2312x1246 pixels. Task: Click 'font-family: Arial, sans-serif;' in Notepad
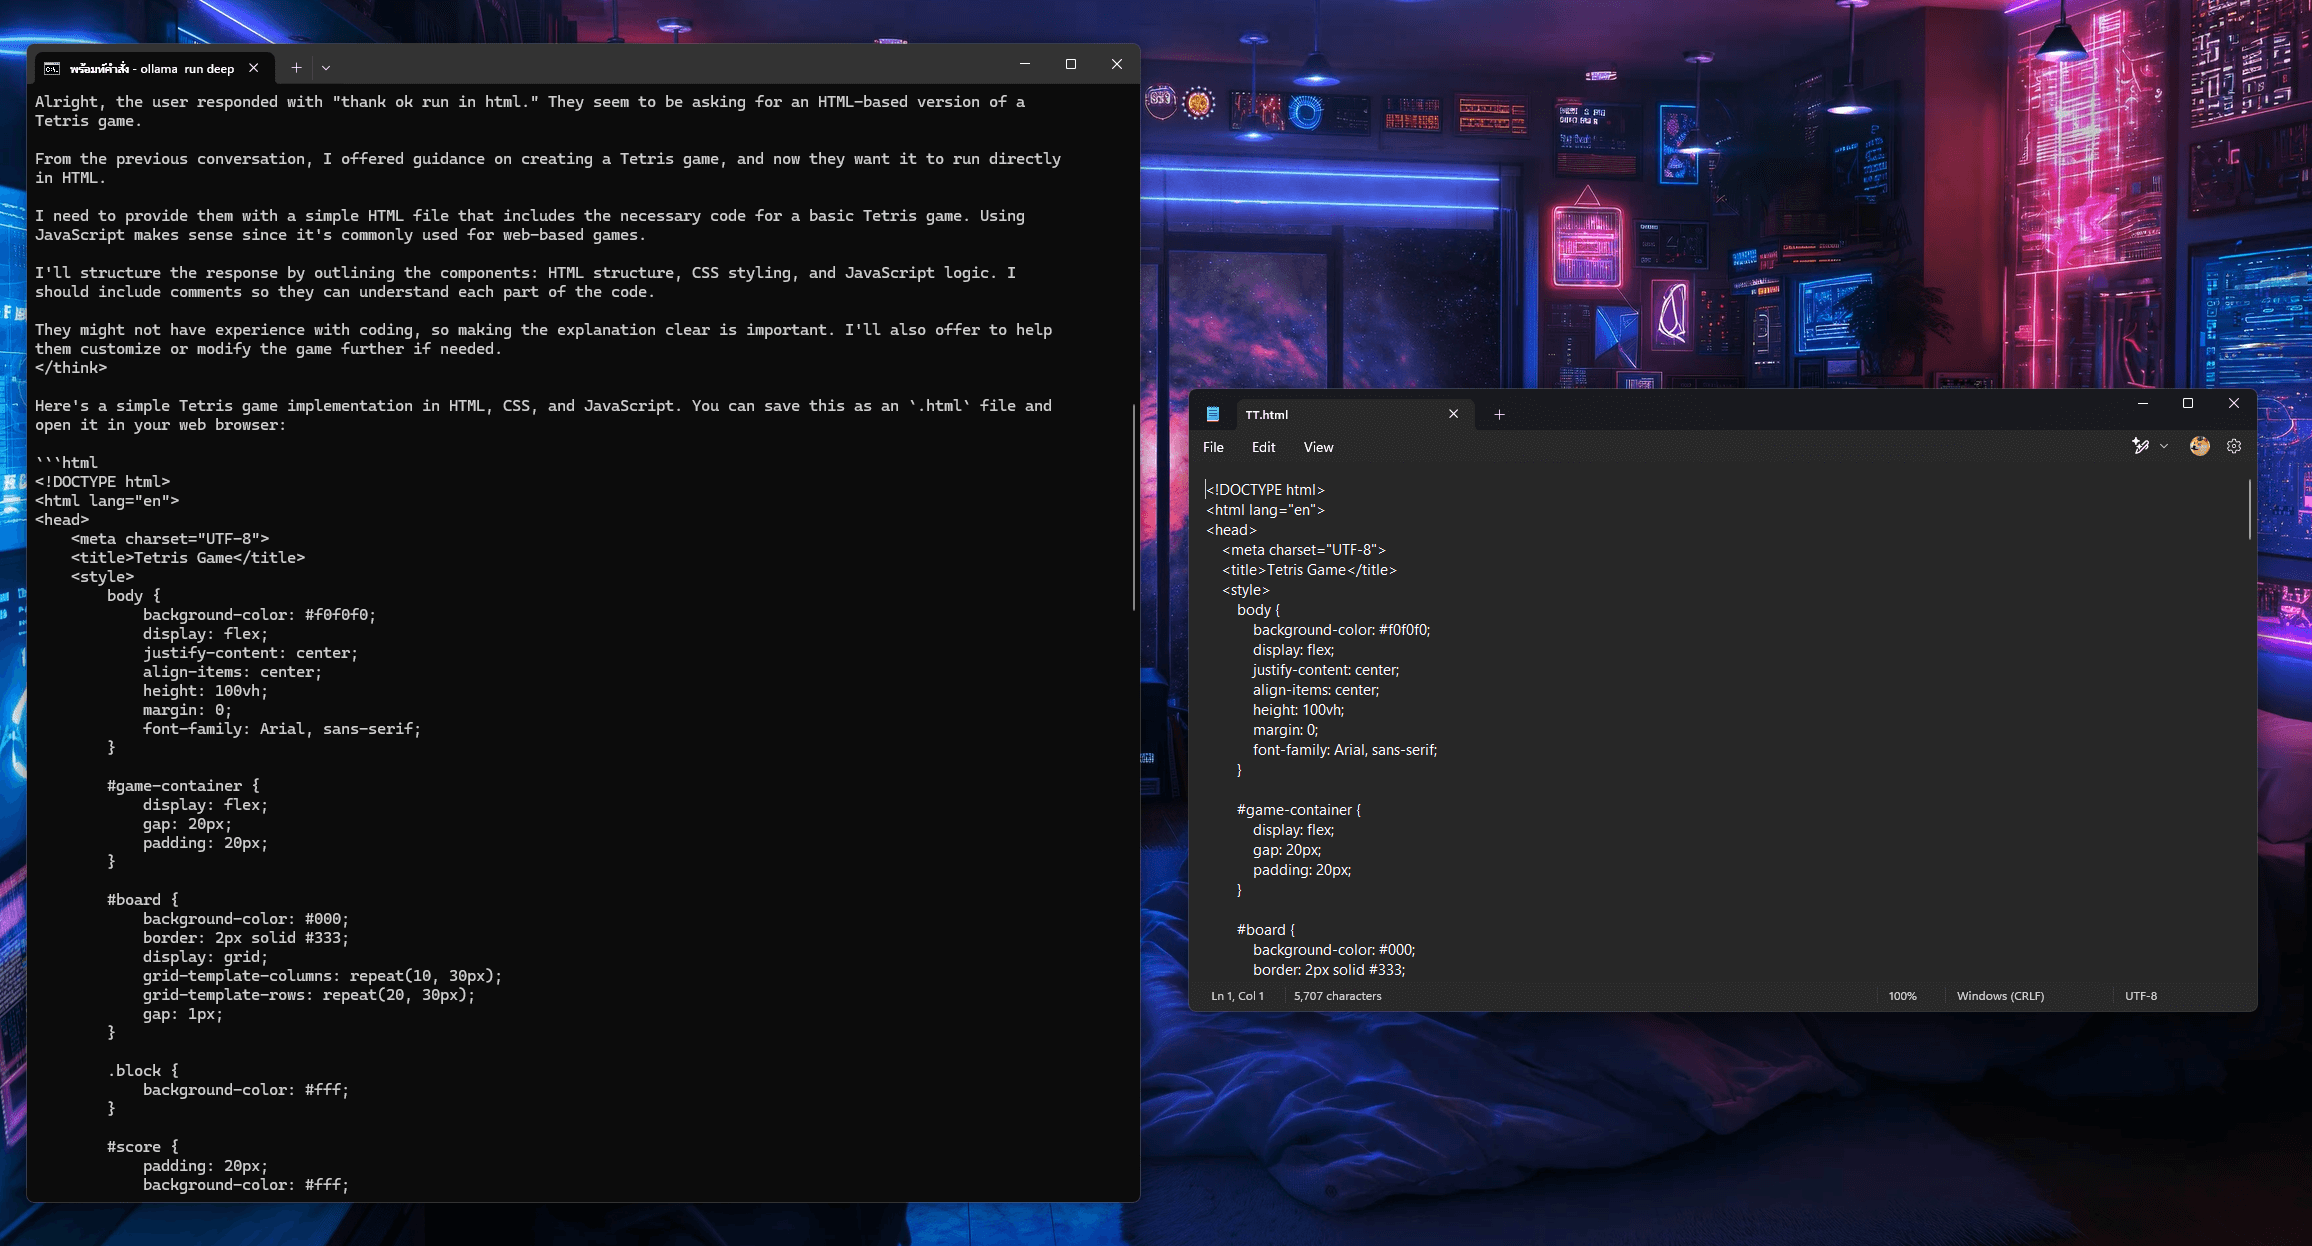[x=1345, y=750]
